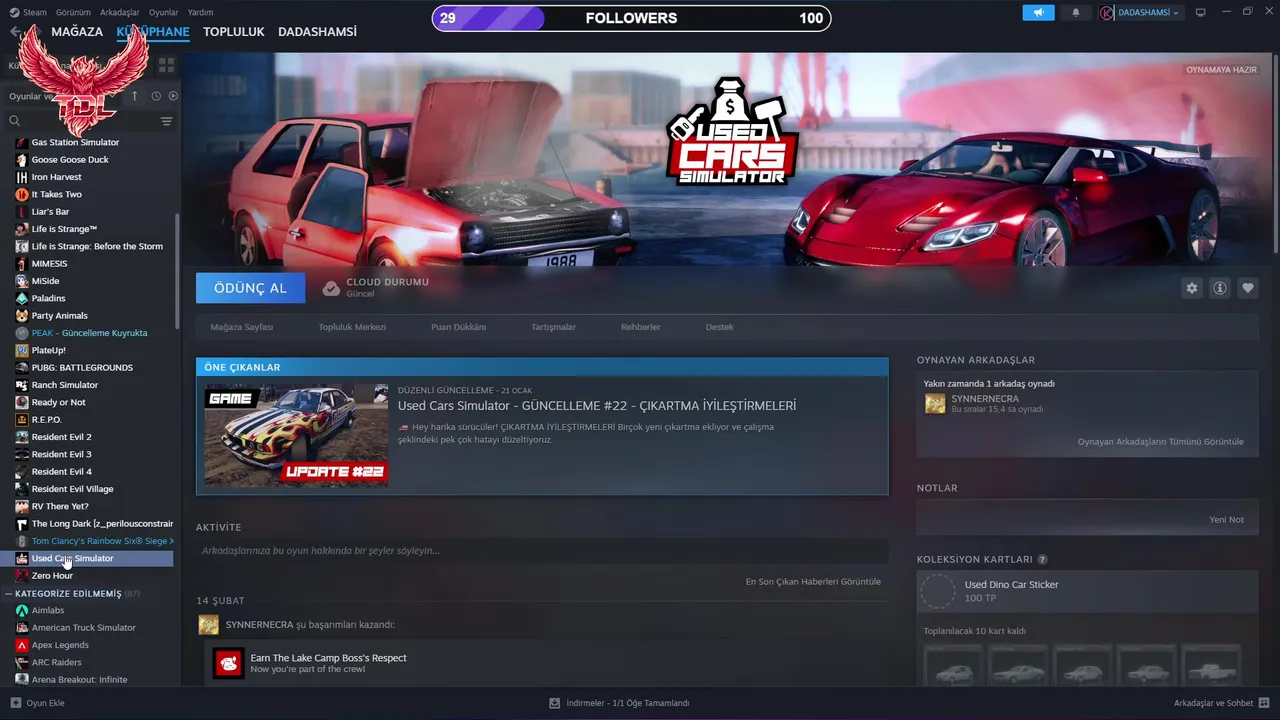
Task: Open the GÜNCELLEME #22 news headline
Action: (x=597, y=406)
